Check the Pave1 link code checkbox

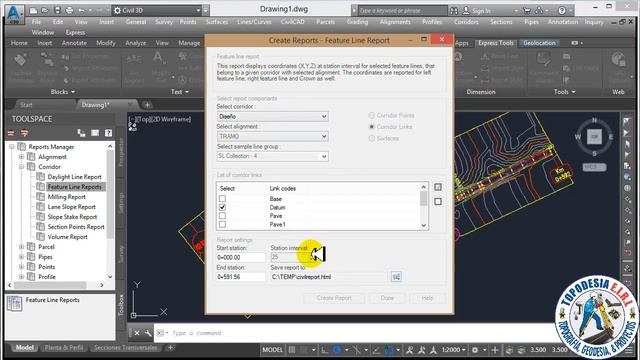tap(222, 224)
